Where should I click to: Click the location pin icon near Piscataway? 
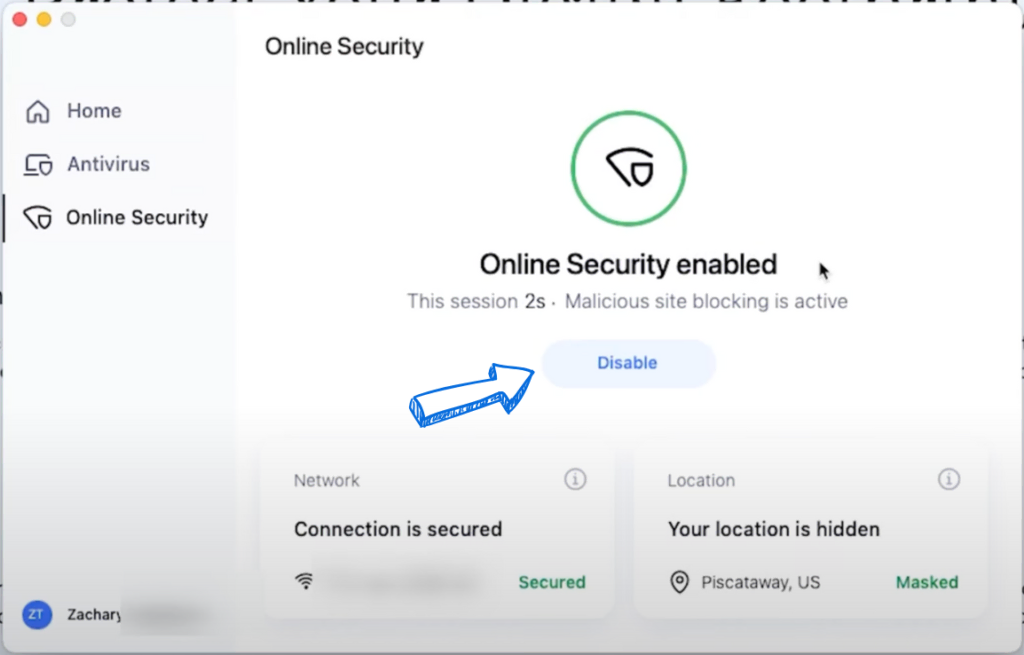point(679,582)
